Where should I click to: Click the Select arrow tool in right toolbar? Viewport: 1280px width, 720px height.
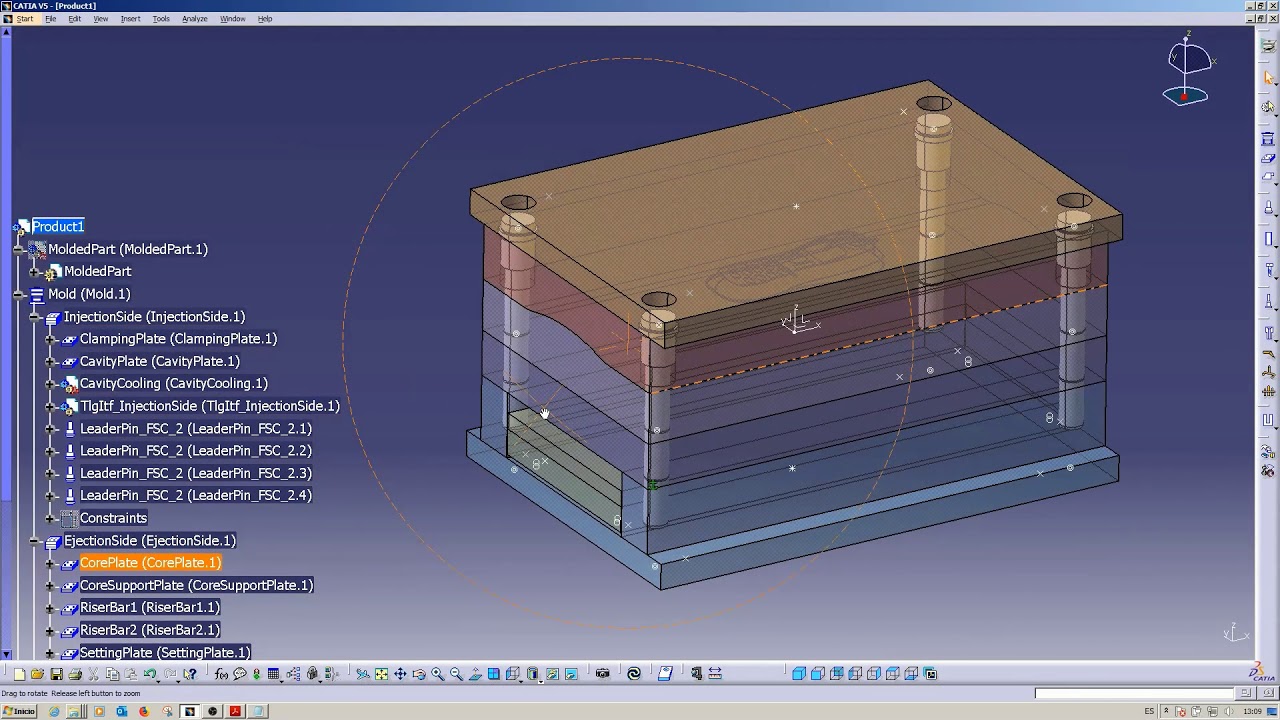1268,78
